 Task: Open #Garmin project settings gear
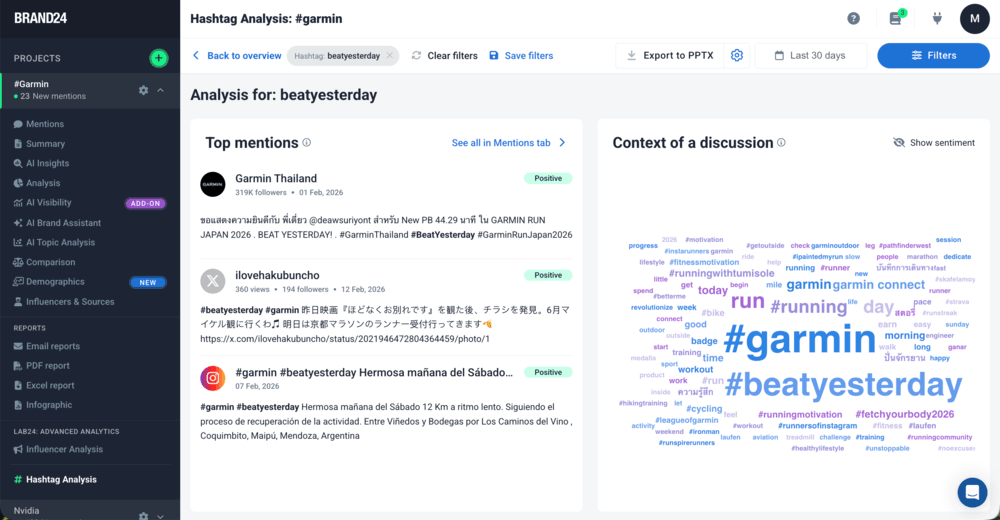point(143,90)
